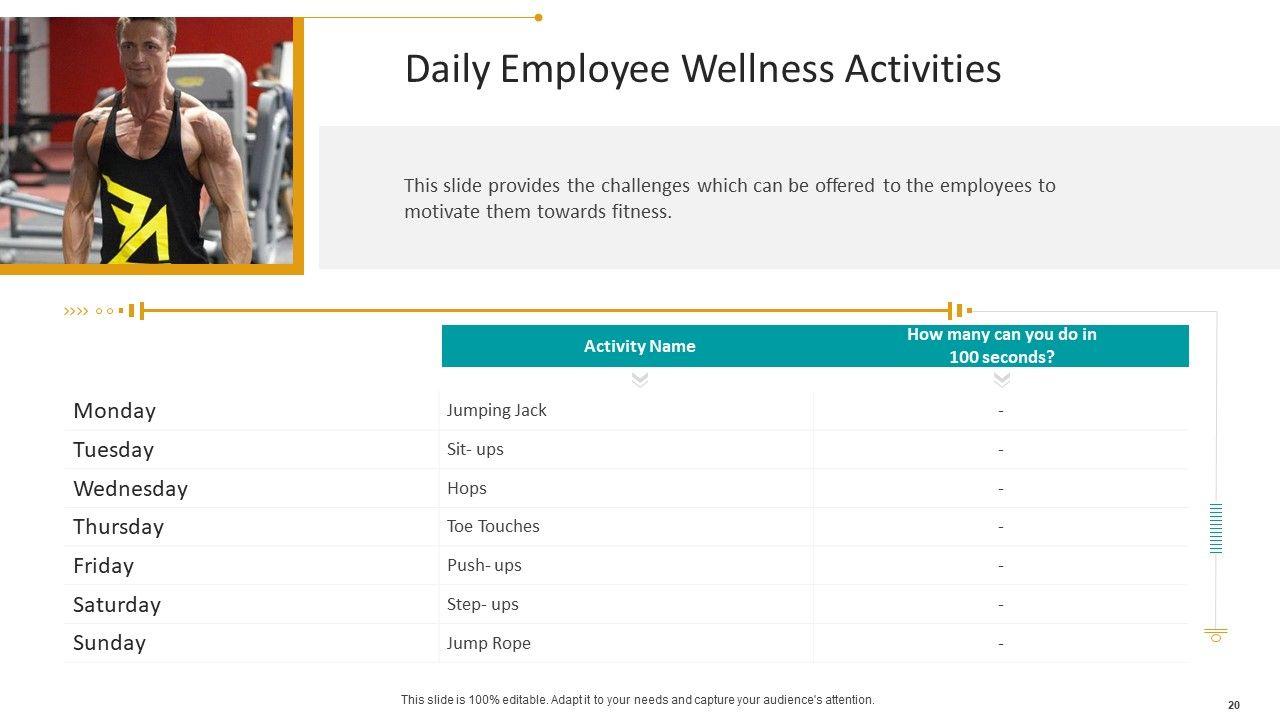The width and height of the screenshot is (1280, 720).
Task: Click the slide number 20
Action: click(1234, 705)
